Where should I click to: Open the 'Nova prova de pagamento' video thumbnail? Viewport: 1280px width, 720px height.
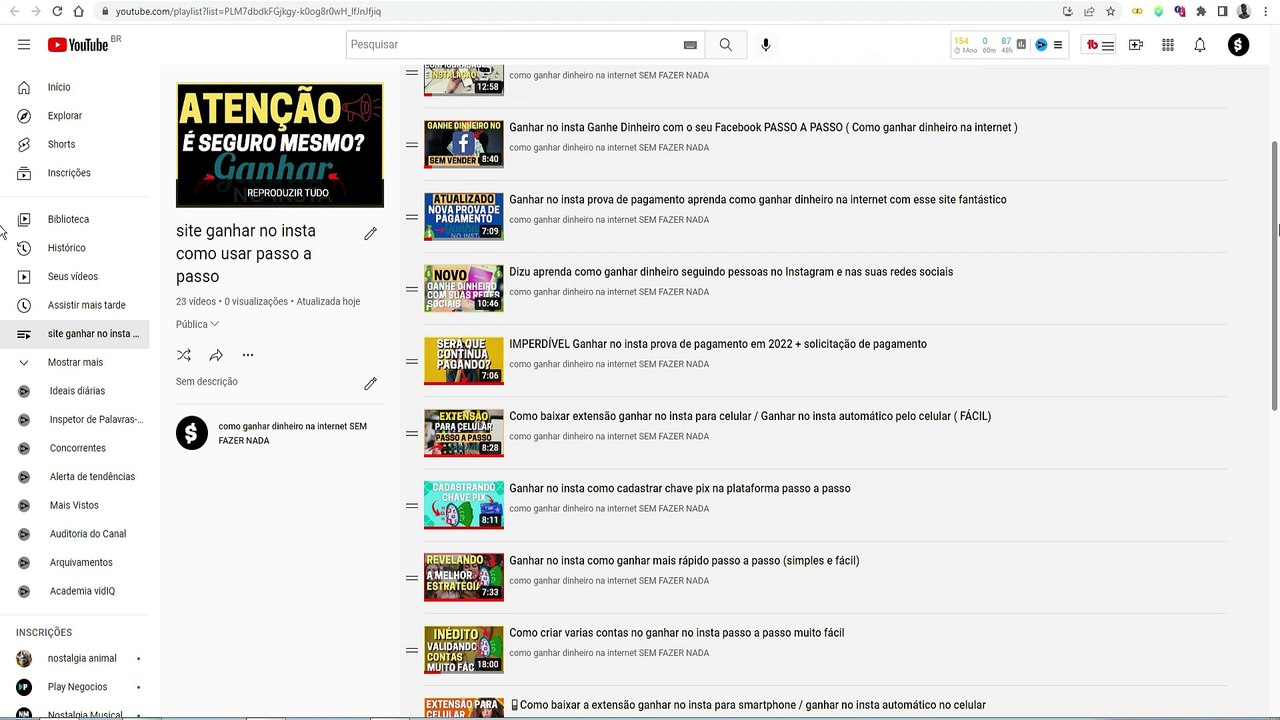(x=464, y=216)
